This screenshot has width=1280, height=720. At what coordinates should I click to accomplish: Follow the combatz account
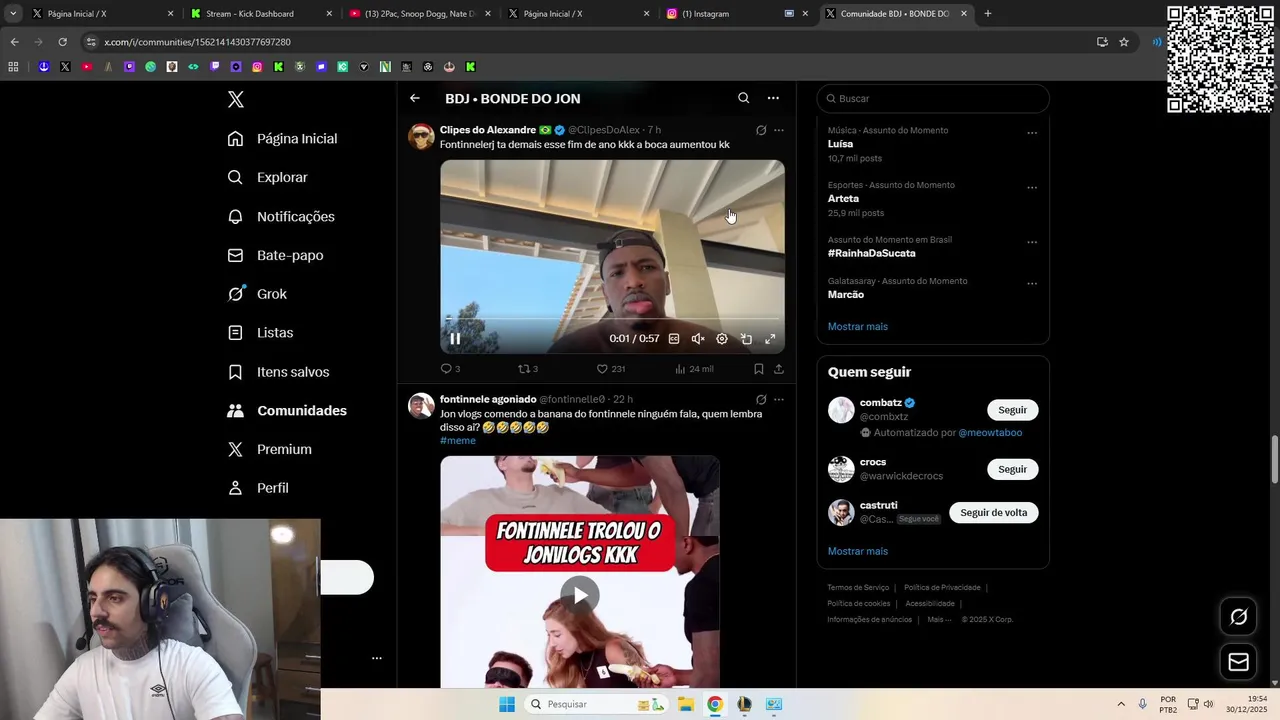click(x=1012, y=410)
